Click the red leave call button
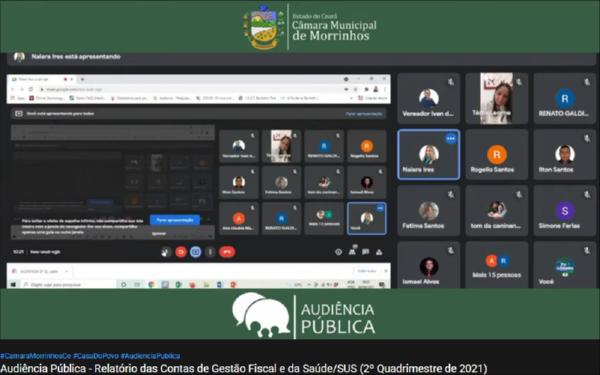The image size is (600, 375). click(x=227, y=252)
